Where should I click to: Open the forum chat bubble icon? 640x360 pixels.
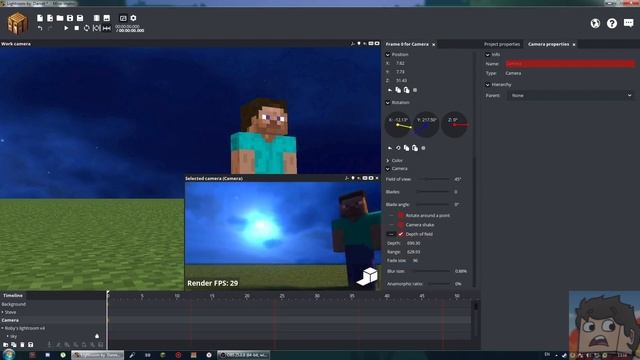[x=629, y=23]
